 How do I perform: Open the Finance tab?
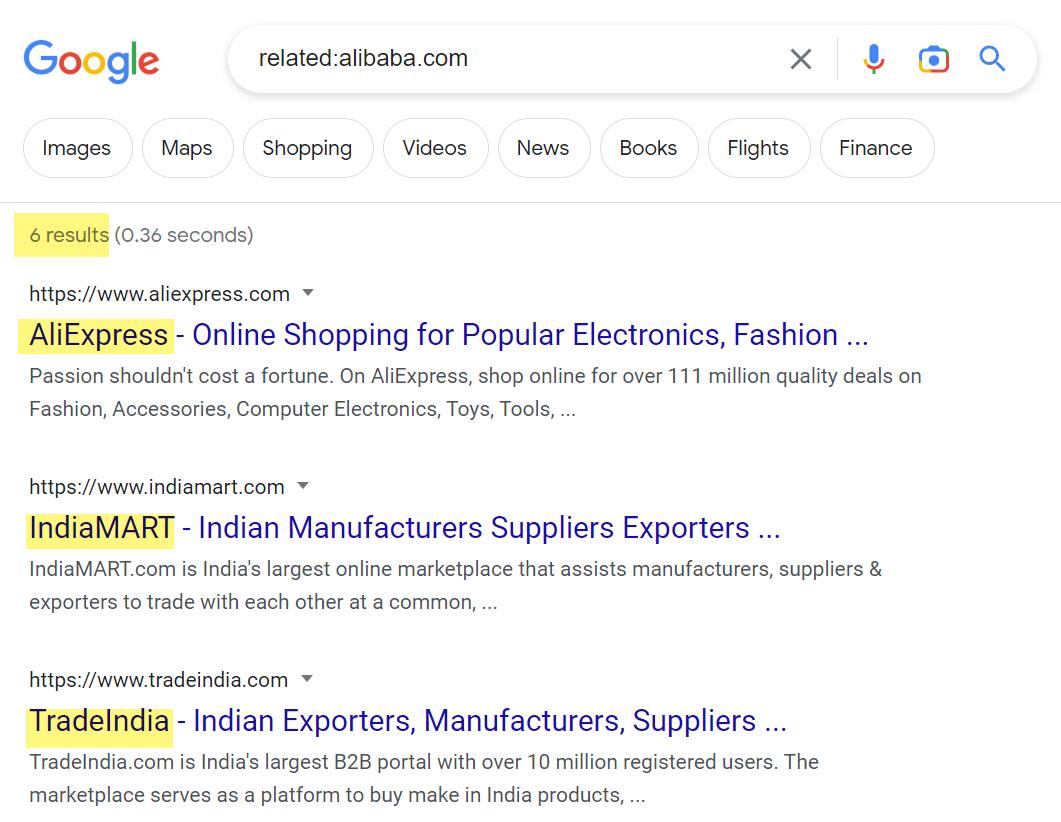click(875, 148)
